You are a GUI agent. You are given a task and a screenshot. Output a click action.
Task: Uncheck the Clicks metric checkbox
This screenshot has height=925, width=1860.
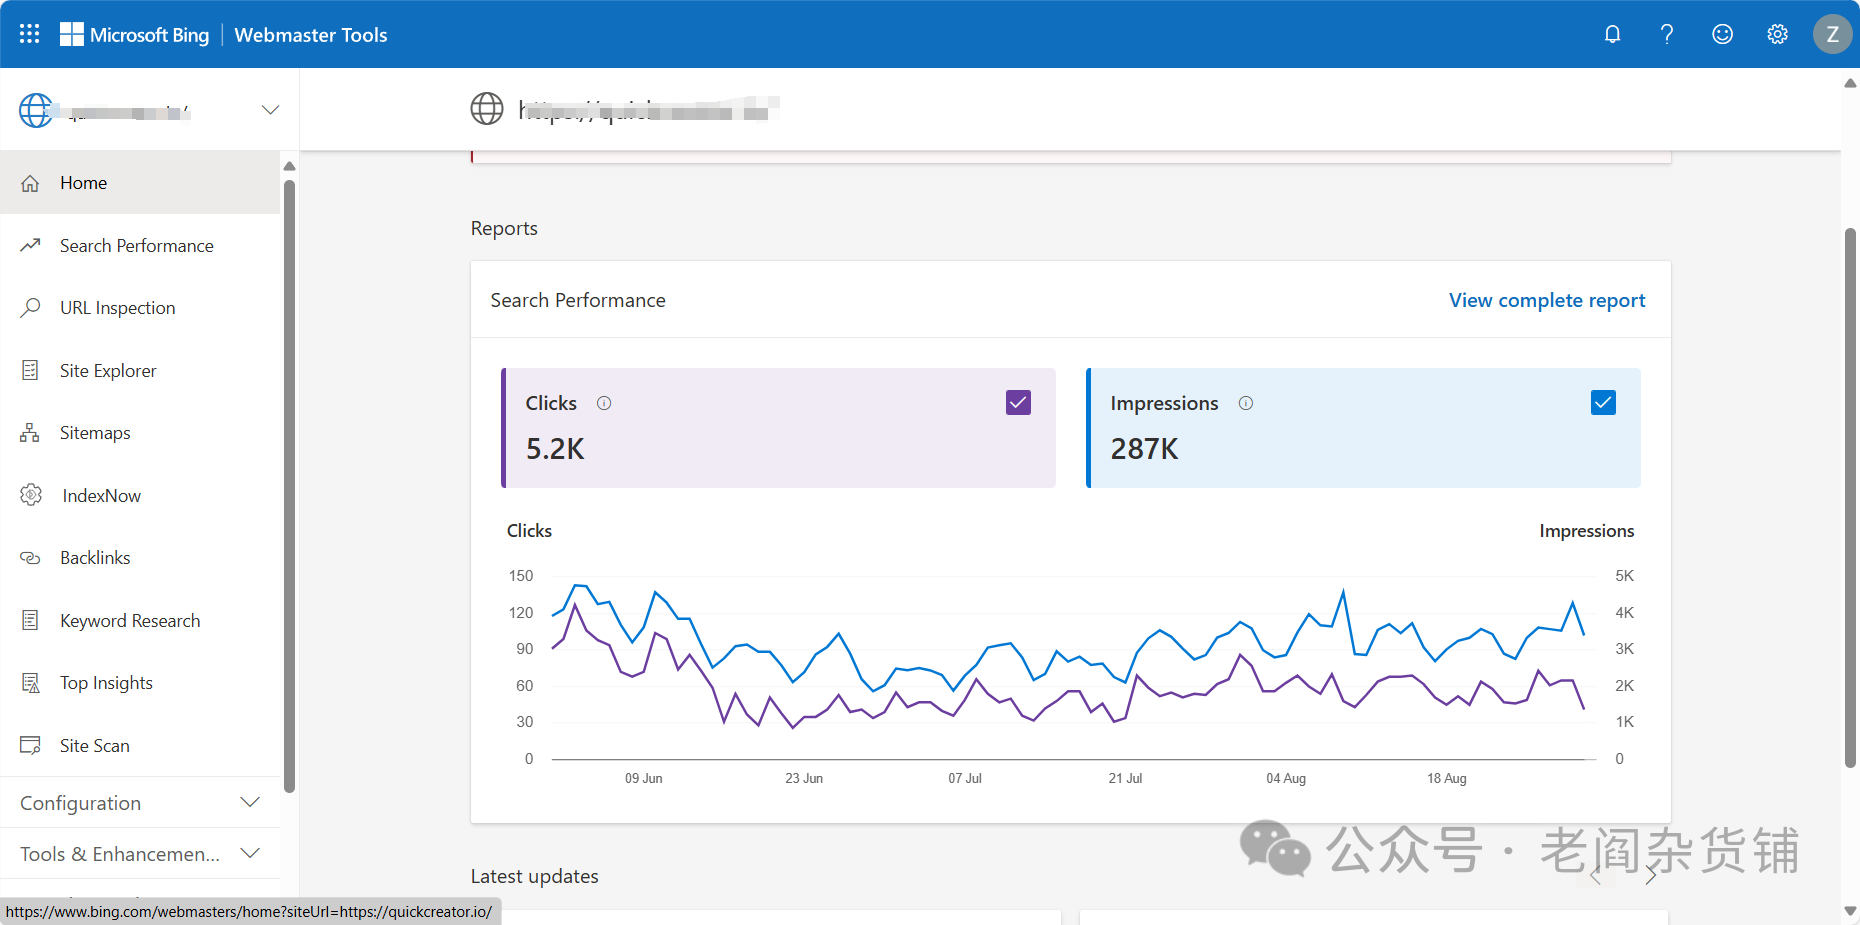pos(1018,402)
